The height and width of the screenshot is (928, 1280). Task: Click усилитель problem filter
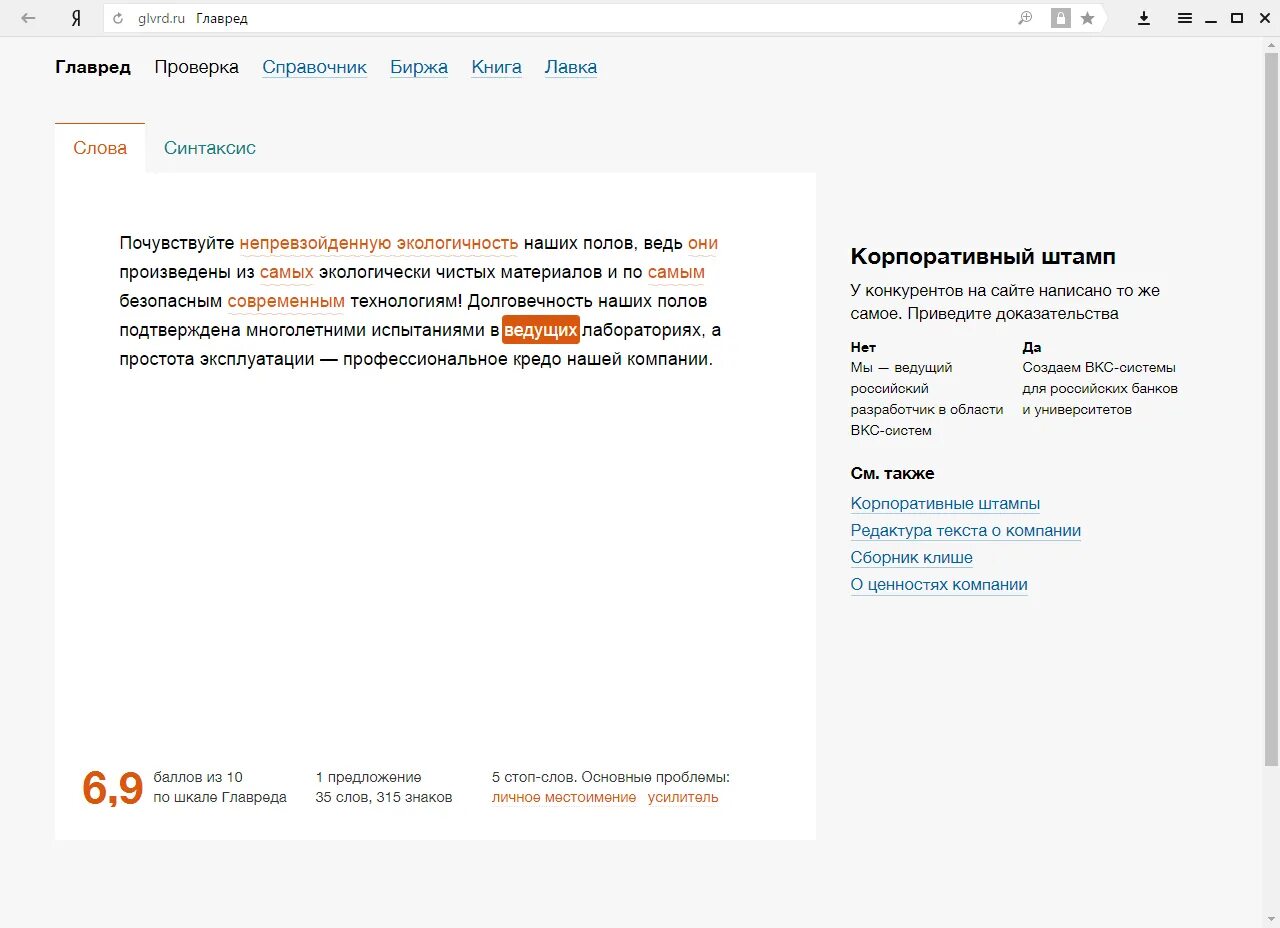pos(683,797)
